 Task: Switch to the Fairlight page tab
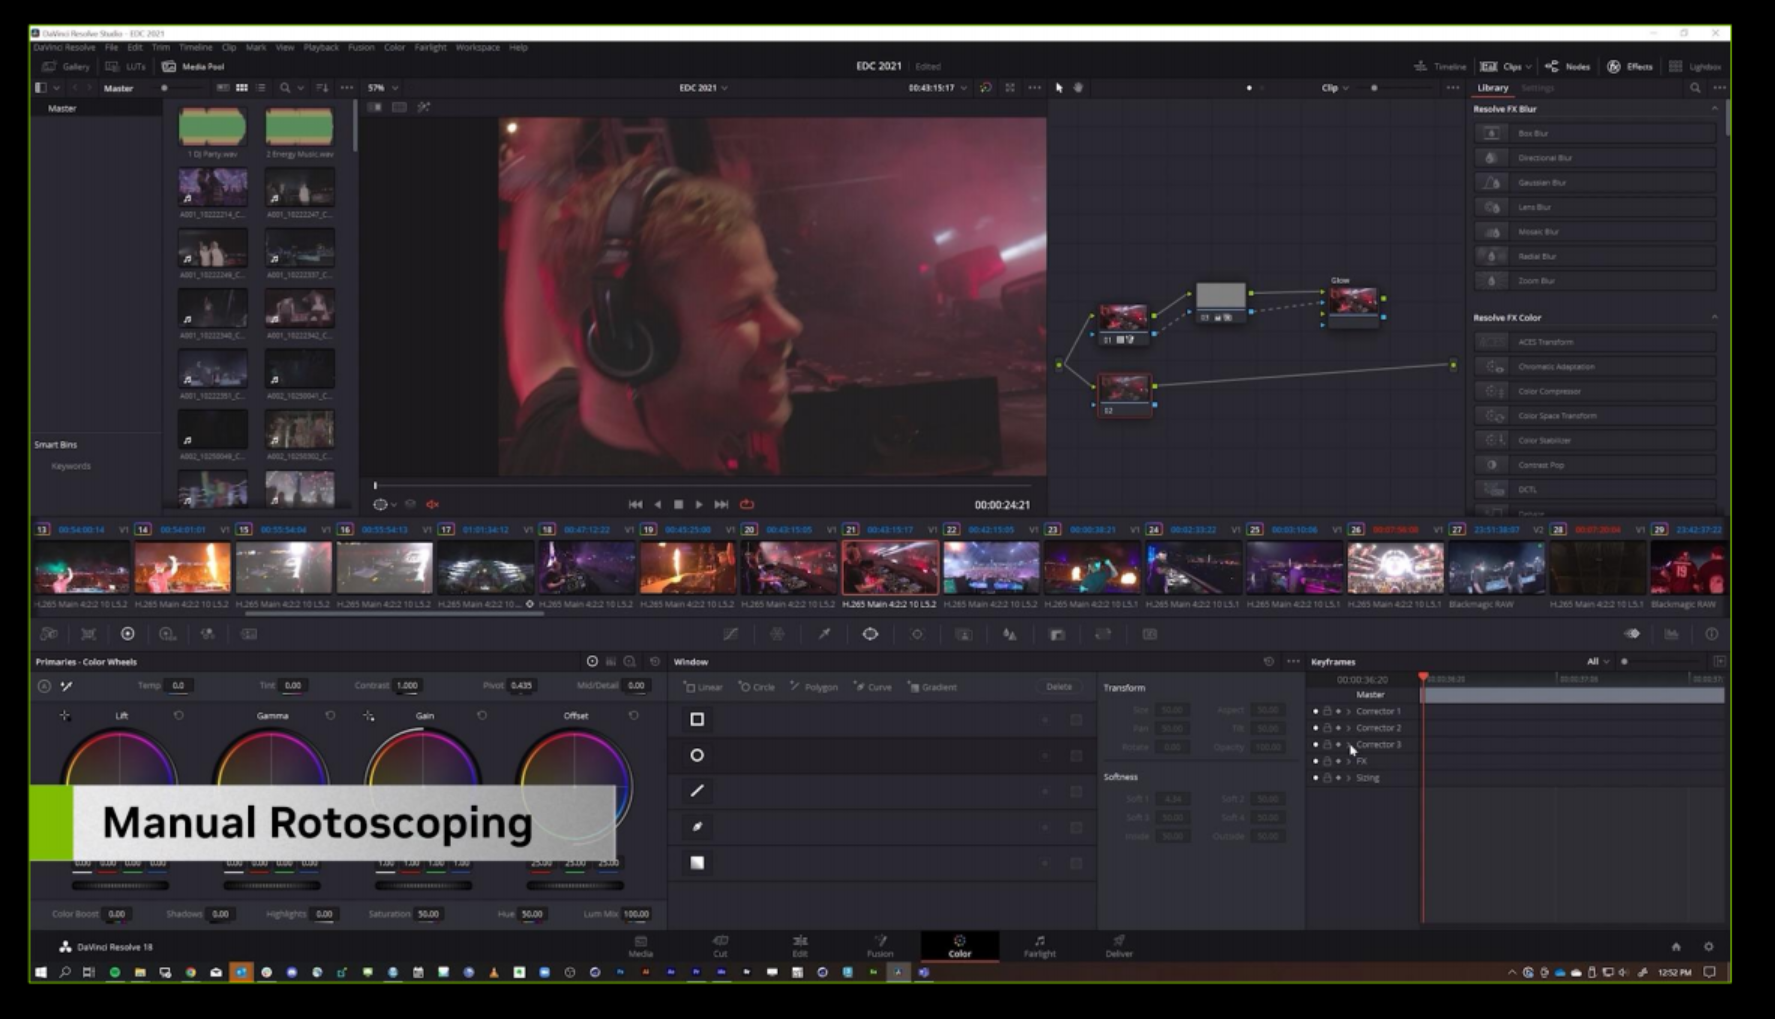tap(1039, 946)
